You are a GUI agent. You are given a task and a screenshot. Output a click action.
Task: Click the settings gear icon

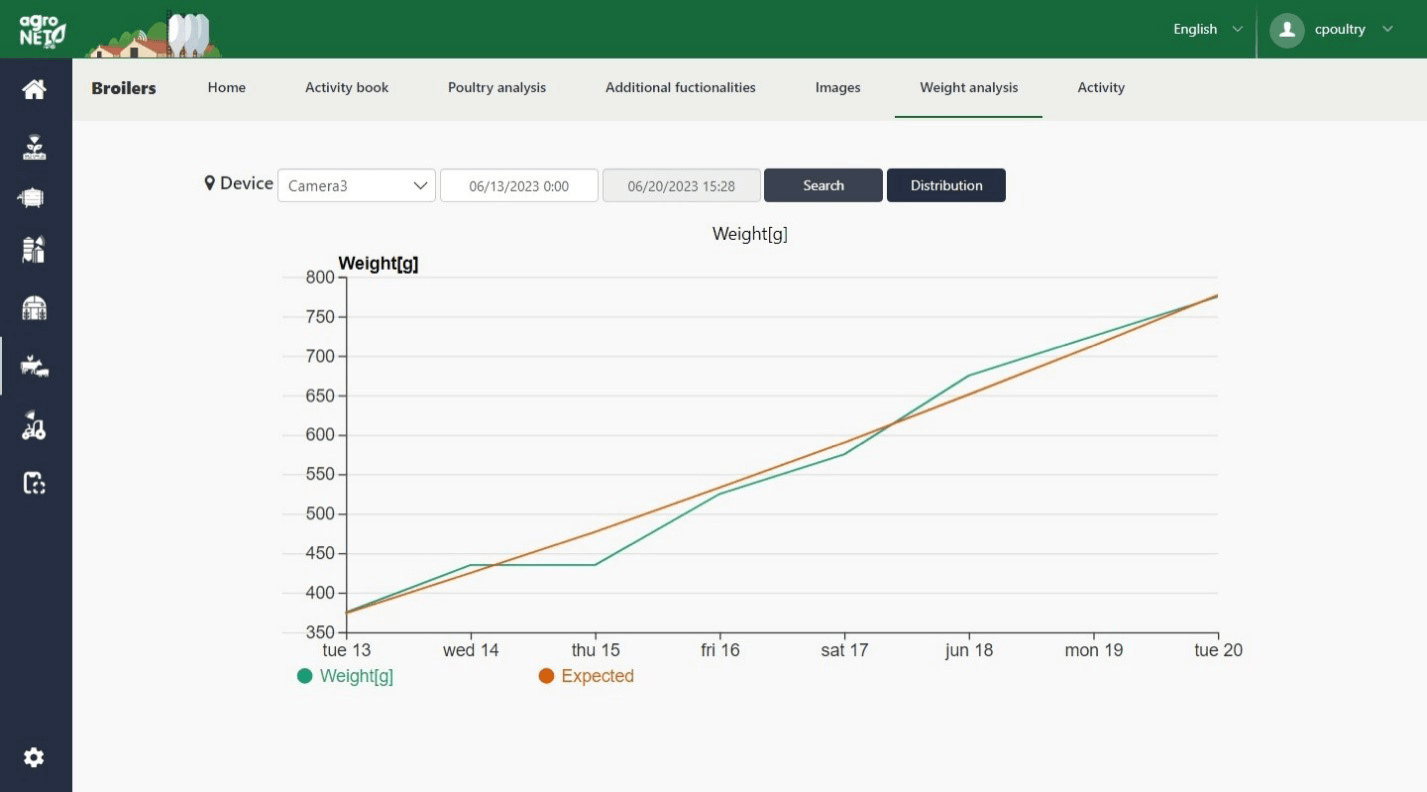click(x=34, y=758)
